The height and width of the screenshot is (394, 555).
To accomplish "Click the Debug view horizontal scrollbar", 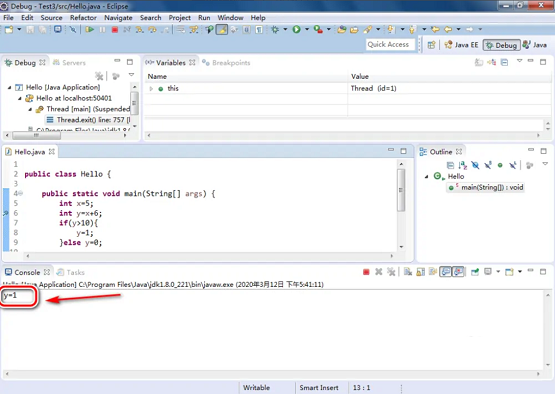I will (65, 135).
